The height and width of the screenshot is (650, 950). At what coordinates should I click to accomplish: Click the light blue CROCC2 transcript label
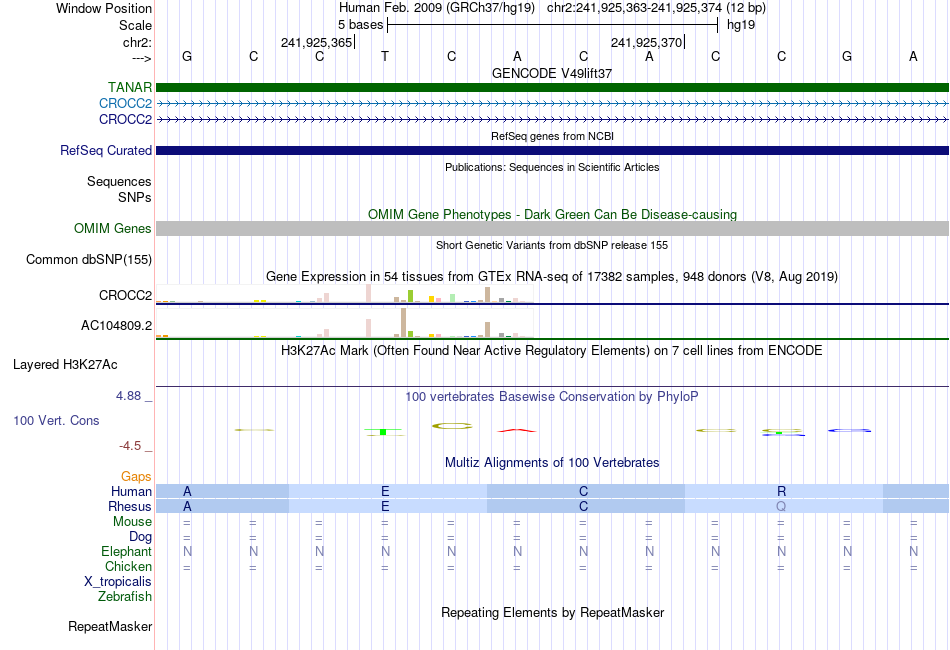125,104
